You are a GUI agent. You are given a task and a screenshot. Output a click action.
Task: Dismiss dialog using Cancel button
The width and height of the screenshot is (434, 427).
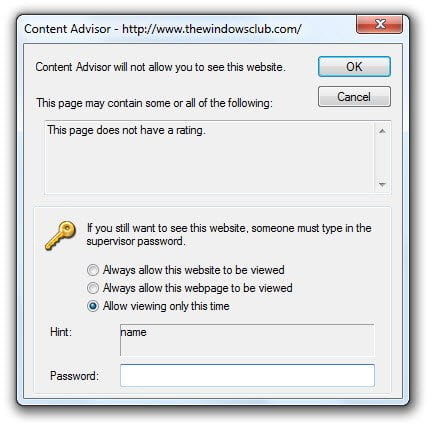click(x=354, y=97)
